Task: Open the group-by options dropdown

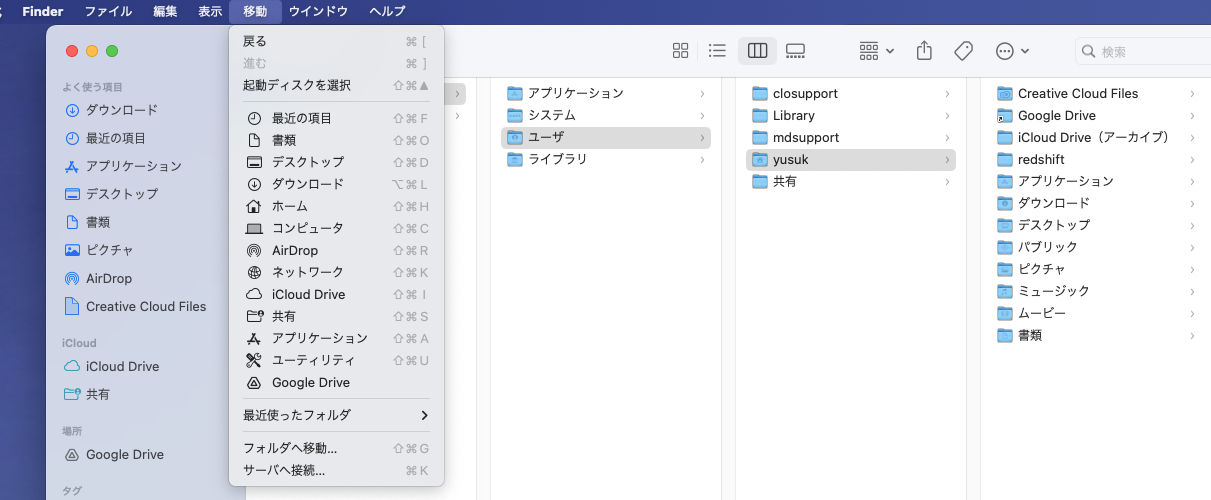Action: [x=877, y=51]
